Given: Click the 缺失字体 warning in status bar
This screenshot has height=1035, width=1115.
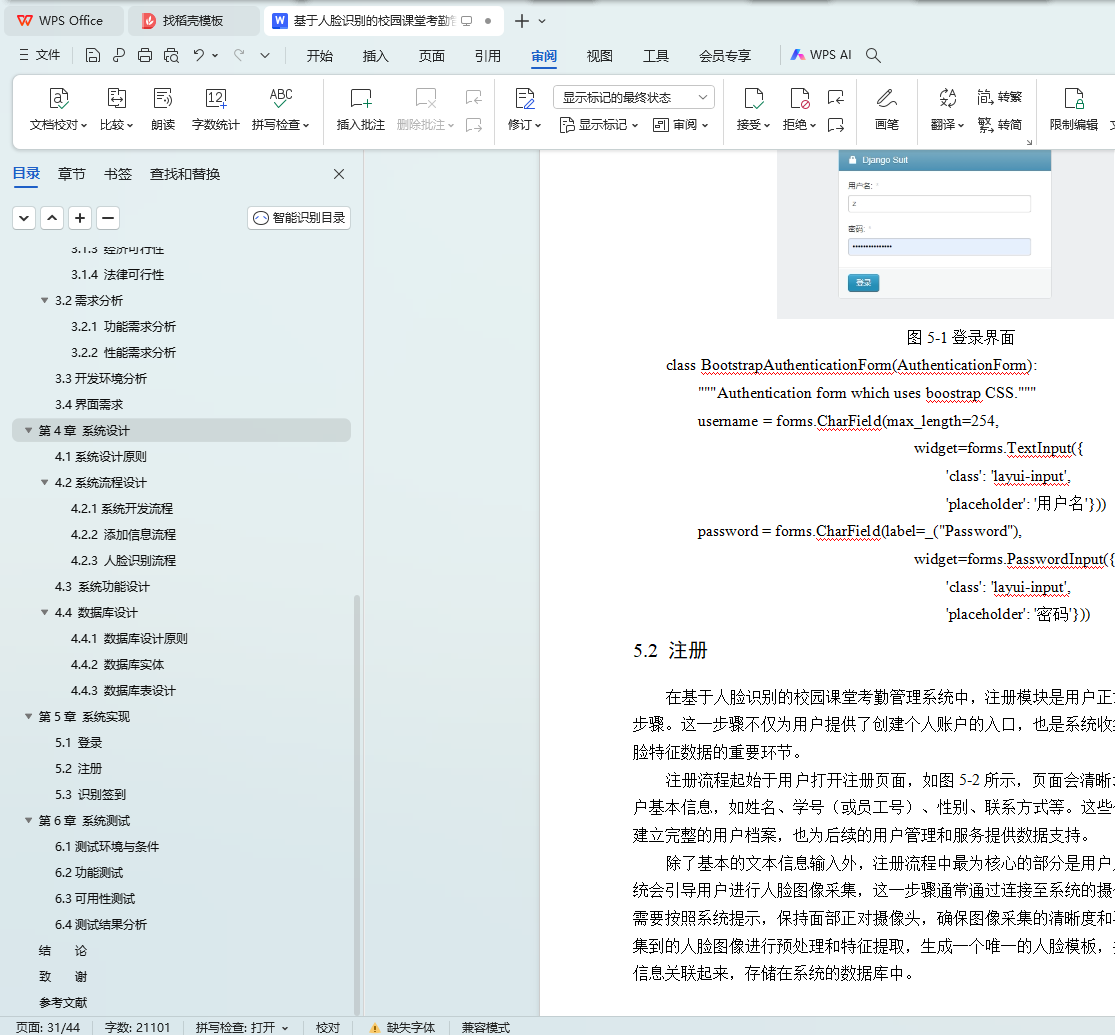Looking at the screenshot, I should [x=402, y=1027].
